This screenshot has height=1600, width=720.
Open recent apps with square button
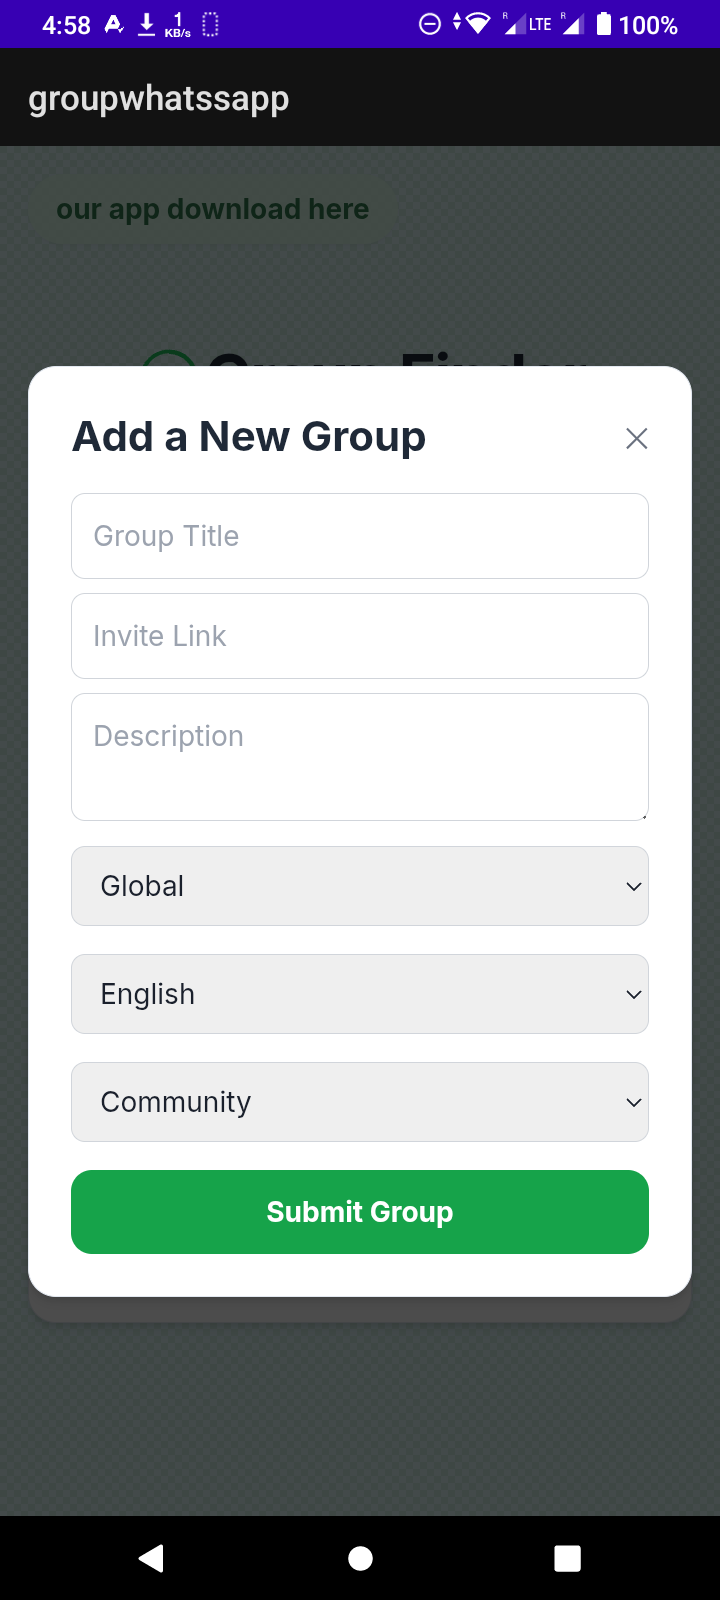(567, 1558)
